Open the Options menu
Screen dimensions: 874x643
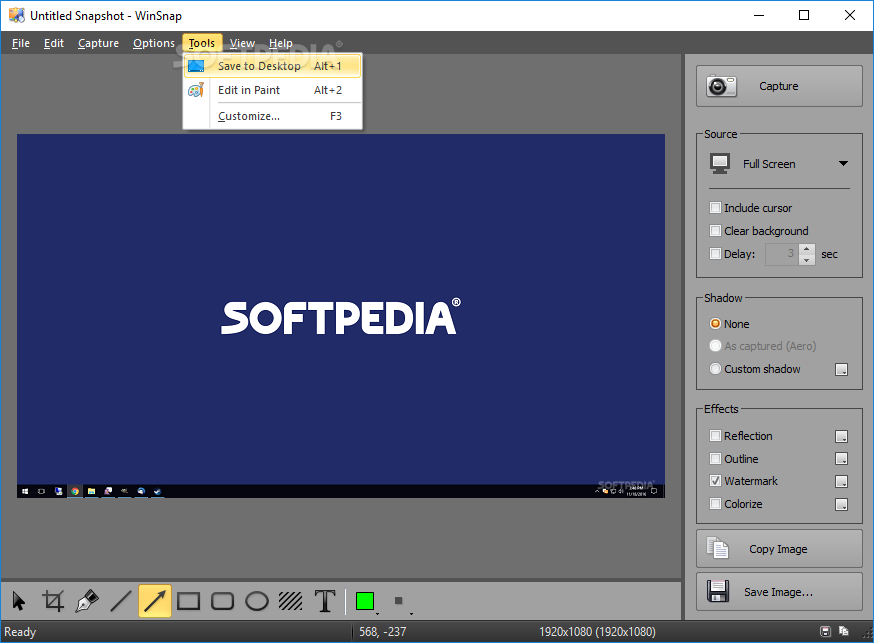click(153, 43)
